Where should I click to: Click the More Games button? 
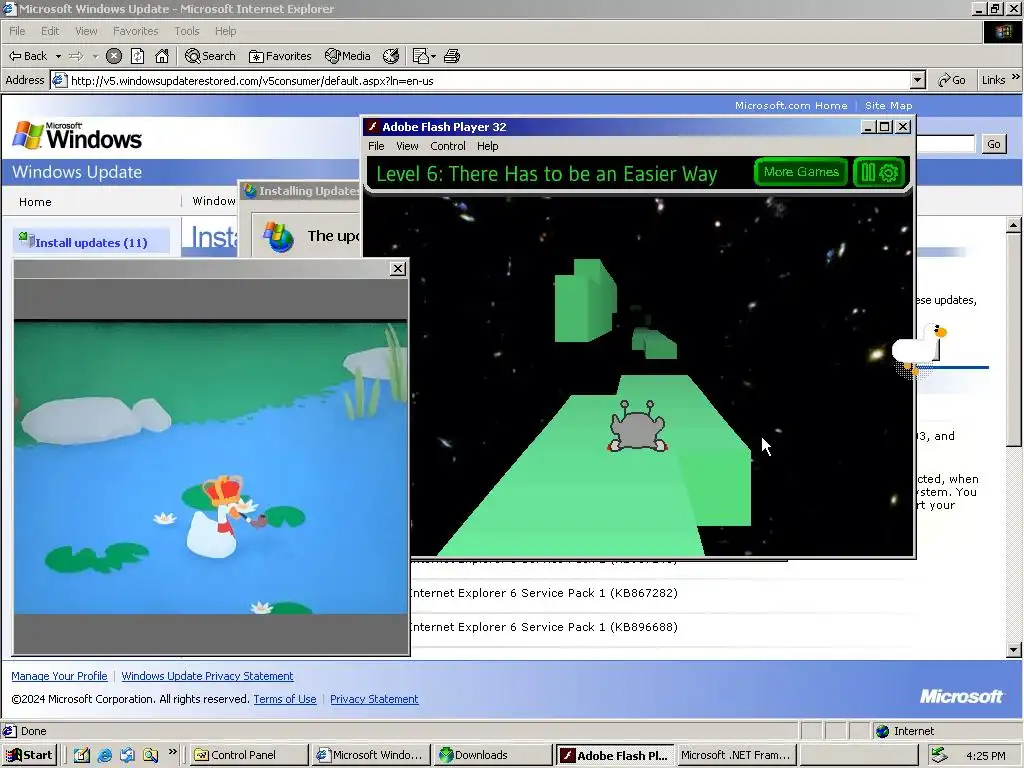tap(801, 172)
